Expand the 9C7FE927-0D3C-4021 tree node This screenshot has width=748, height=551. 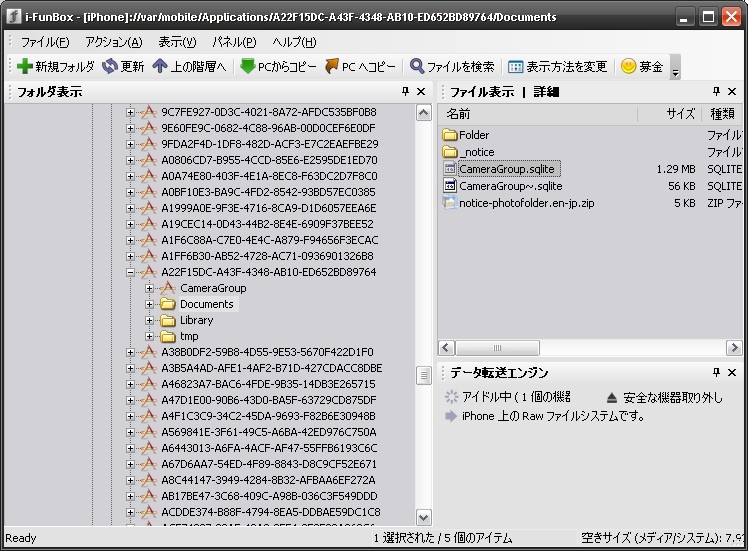point(130,112)
